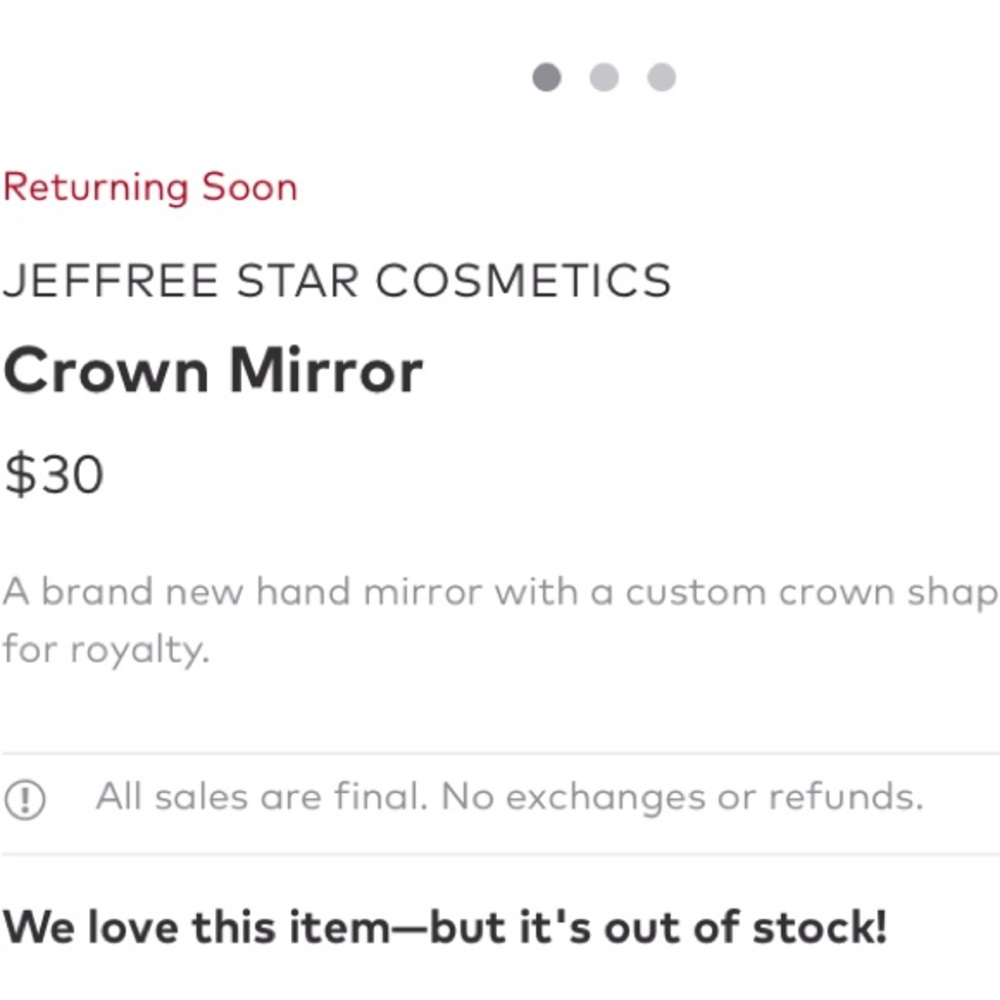Click the 'for royalty.' description line

point(106,651)
